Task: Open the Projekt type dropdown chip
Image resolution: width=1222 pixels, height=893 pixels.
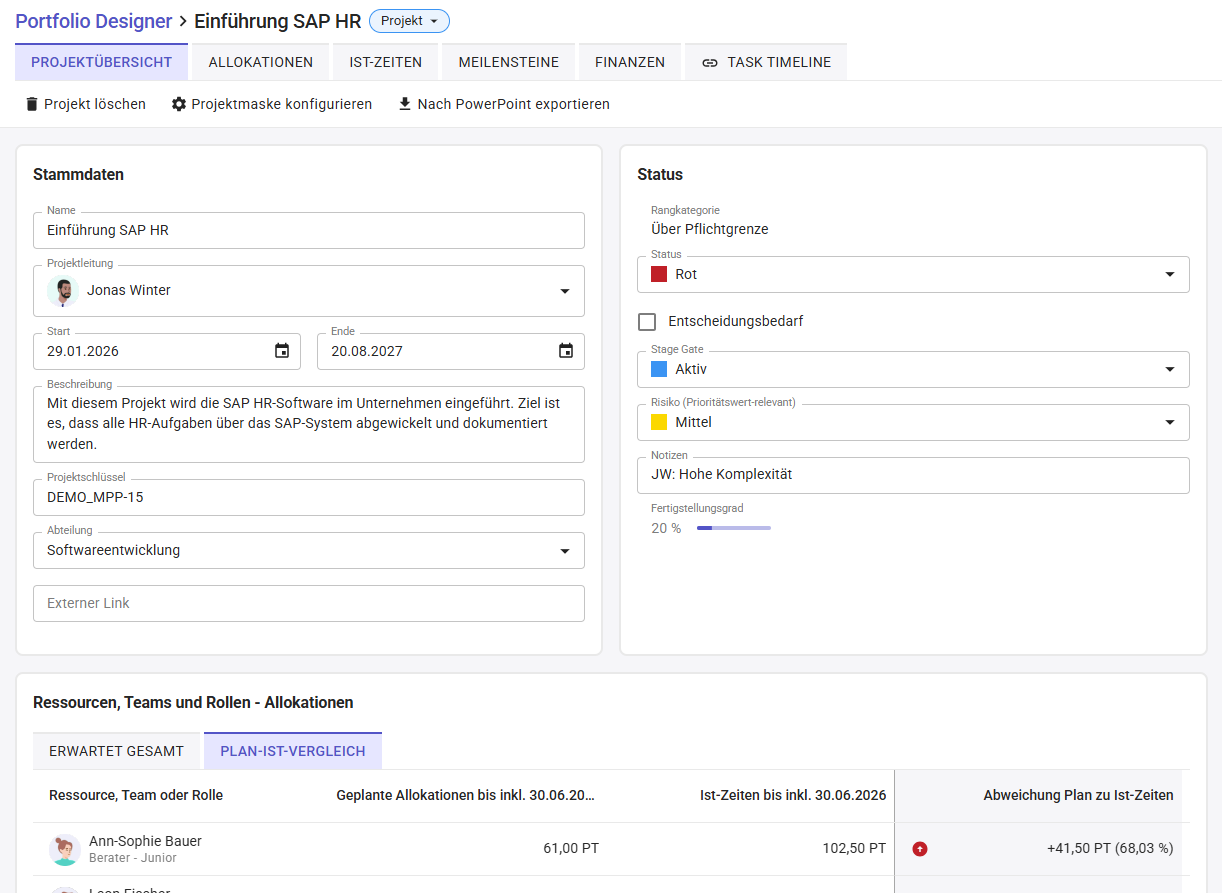Action: [x=409, y=21]
